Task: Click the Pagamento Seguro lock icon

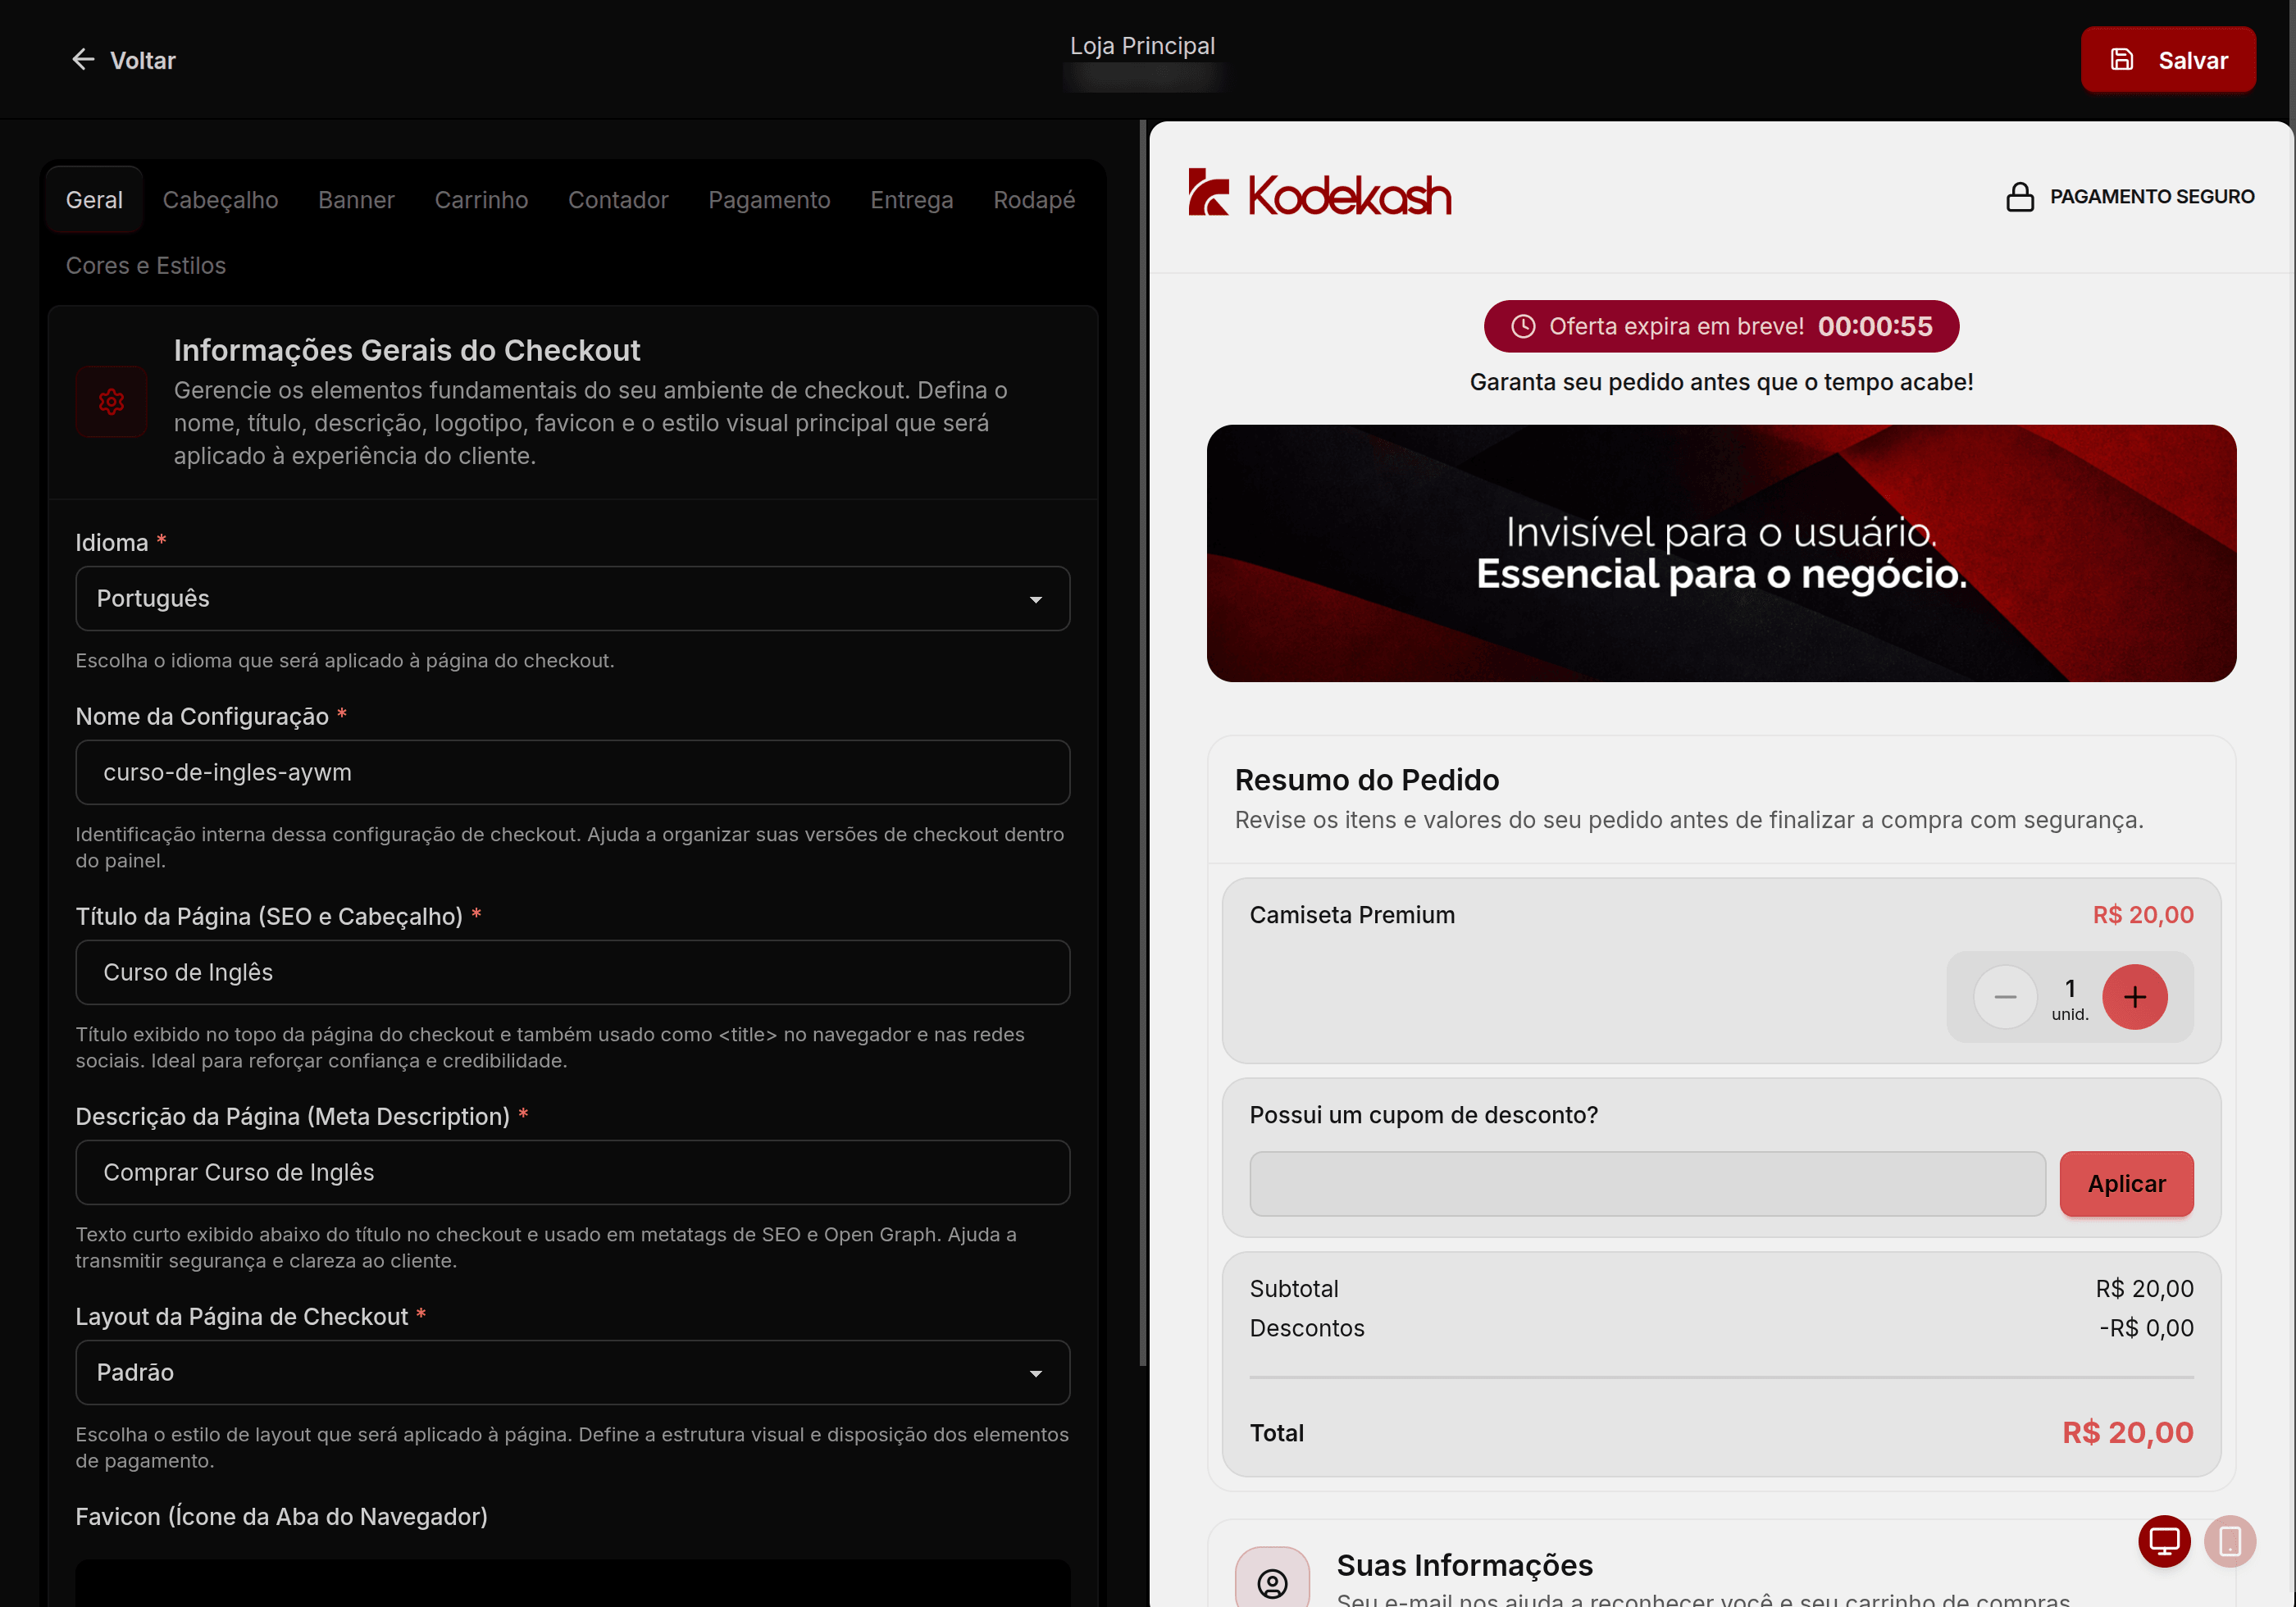Action: [x=2019, y=197]
